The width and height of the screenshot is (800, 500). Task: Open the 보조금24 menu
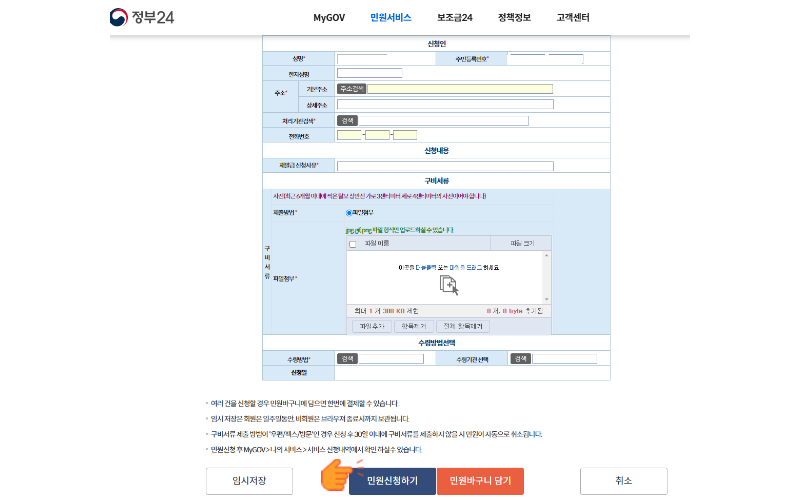pos(455,18)
